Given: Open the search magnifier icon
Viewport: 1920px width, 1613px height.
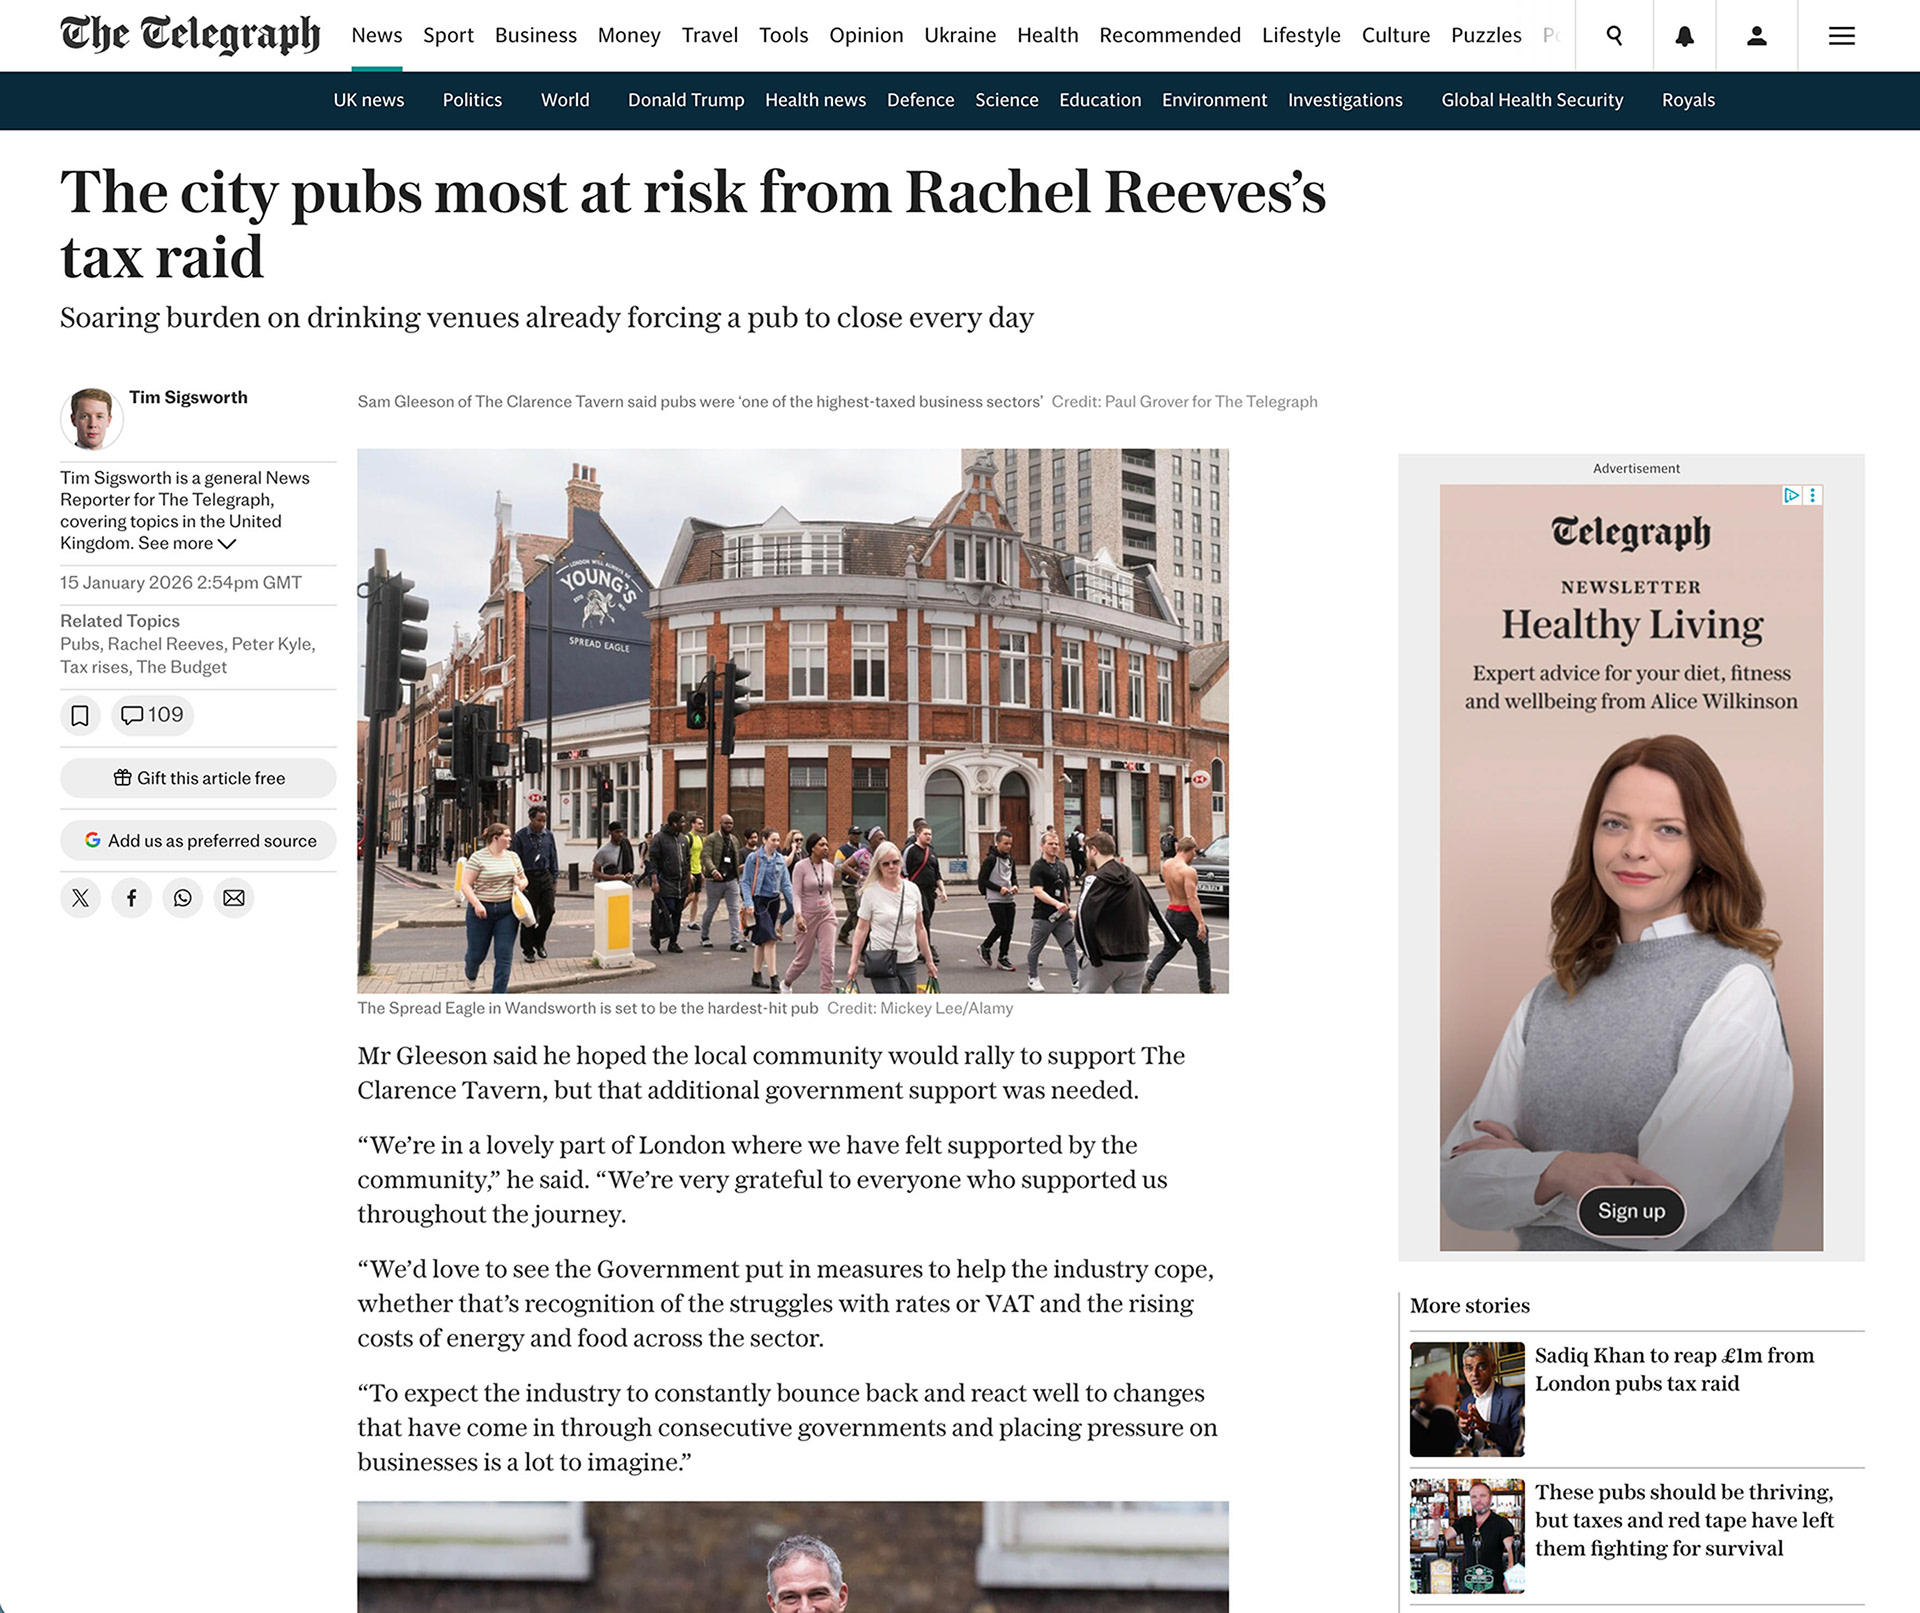Looking at the screenshot, I should tap(1614, 36).
